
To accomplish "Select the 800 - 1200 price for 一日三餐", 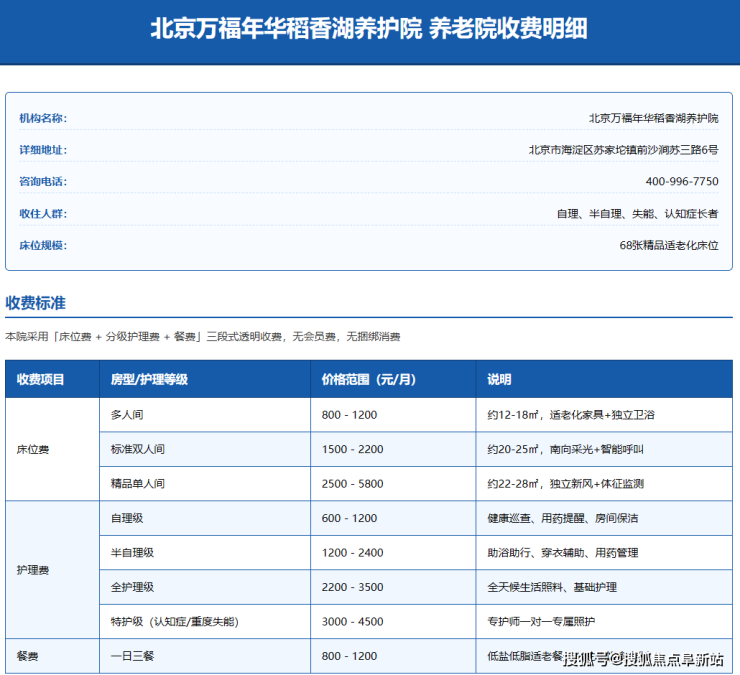I will point(349,656).
